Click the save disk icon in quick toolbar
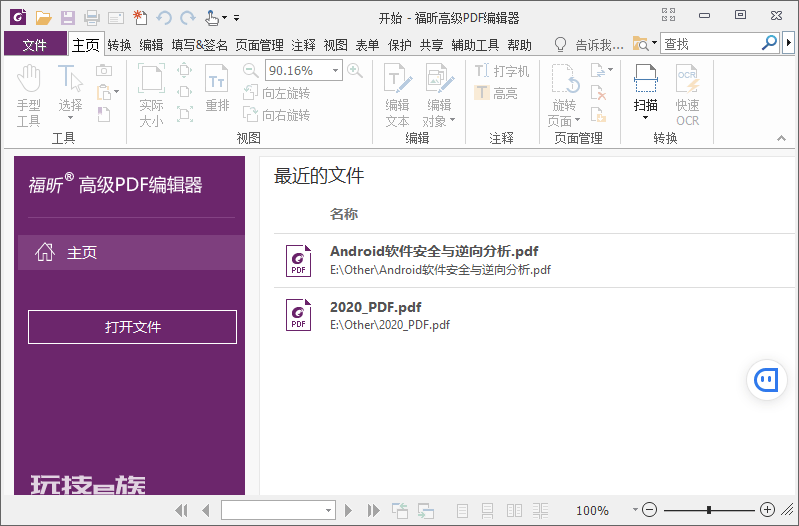 click(68, 18)
